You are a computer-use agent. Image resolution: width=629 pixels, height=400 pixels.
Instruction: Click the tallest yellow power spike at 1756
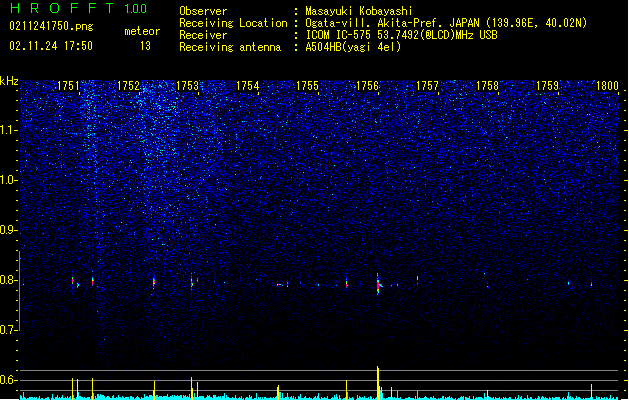click(x=378, y=382)
